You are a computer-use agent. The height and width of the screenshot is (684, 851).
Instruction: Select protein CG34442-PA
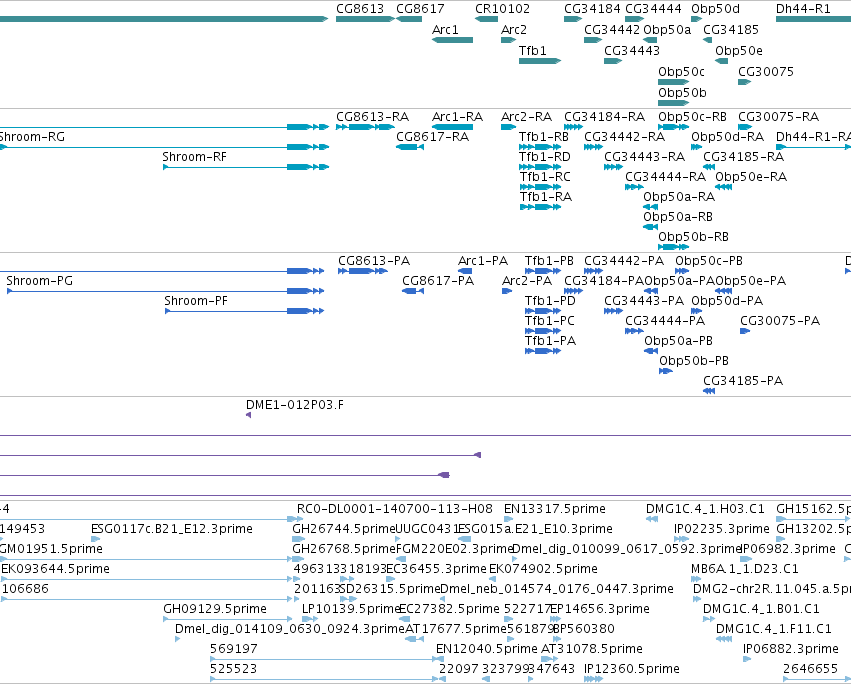593,271
